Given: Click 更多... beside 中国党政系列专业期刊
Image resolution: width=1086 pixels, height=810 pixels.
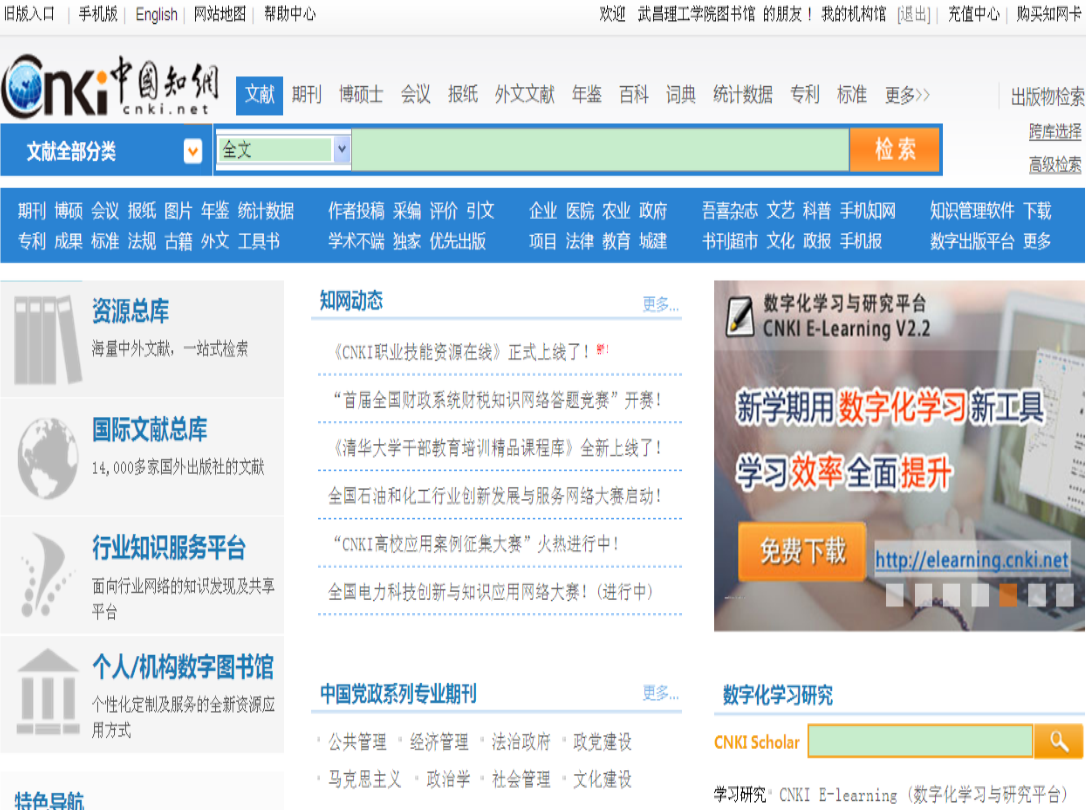Looking at the screenshot, I should click(x=661, y=693).
